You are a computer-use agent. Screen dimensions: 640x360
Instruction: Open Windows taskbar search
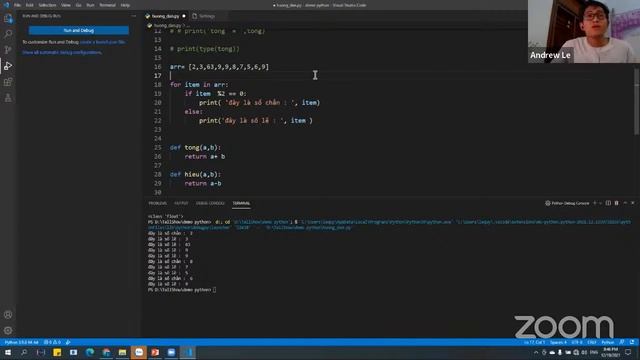24,352
